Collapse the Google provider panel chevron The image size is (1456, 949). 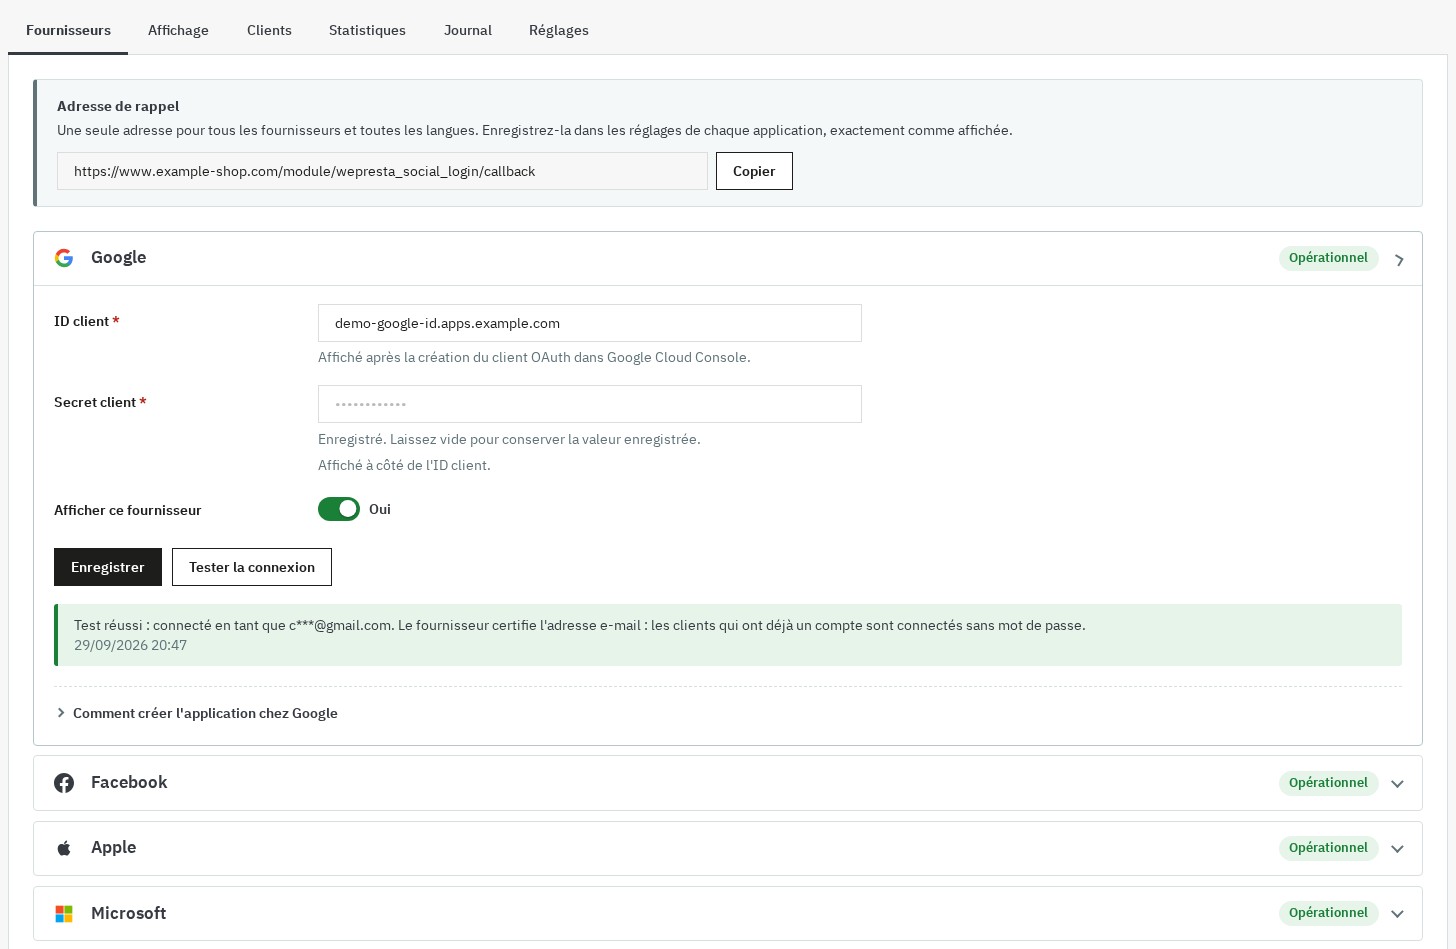click(1399, 259)
